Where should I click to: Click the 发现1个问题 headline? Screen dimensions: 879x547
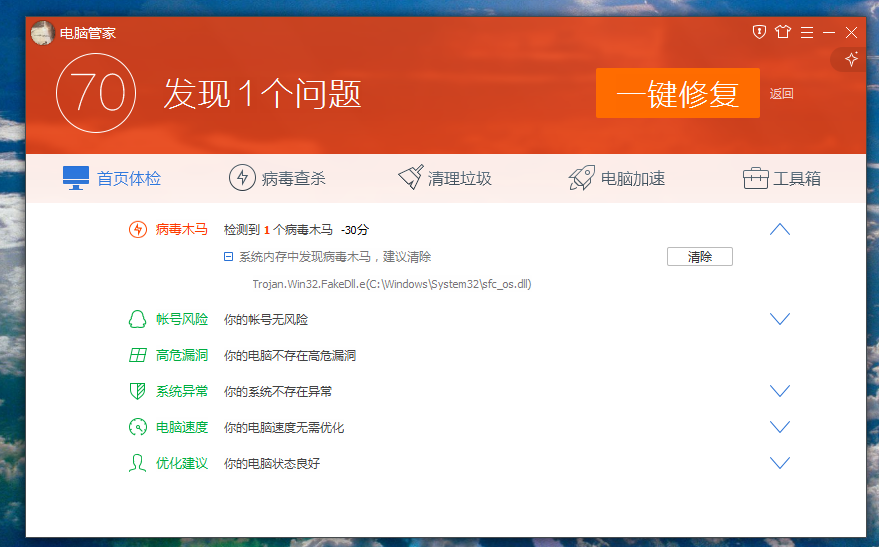pyautogui.click(x=262, y=94)
